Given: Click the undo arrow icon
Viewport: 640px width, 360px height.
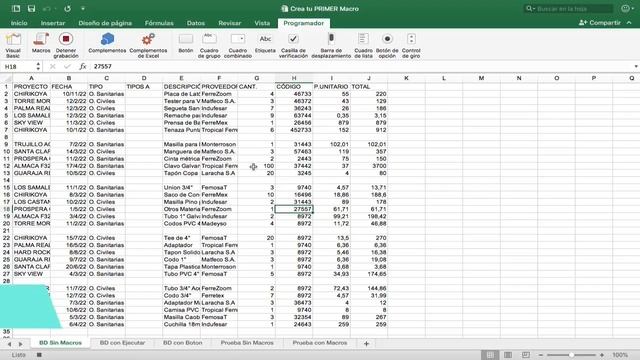Looking at the screenshot, I should pos(47,9).
